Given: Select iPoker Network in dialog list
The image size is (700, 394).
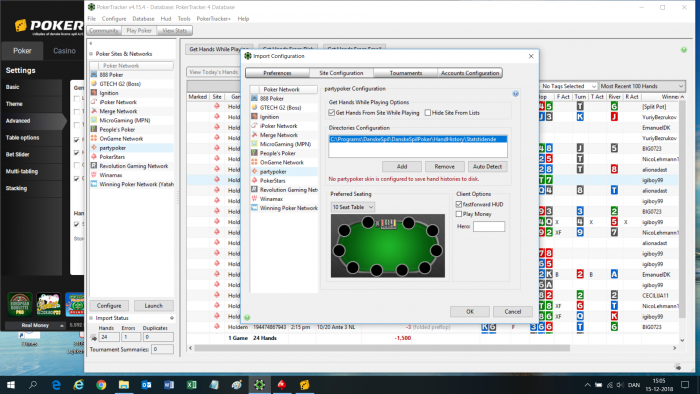Looking at the screenshot, I should pyautogui.click(x=278, y=126).
